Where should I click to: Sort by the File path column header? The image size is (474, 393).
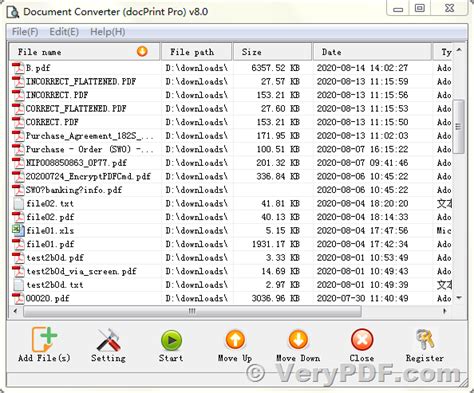point(197,52)
